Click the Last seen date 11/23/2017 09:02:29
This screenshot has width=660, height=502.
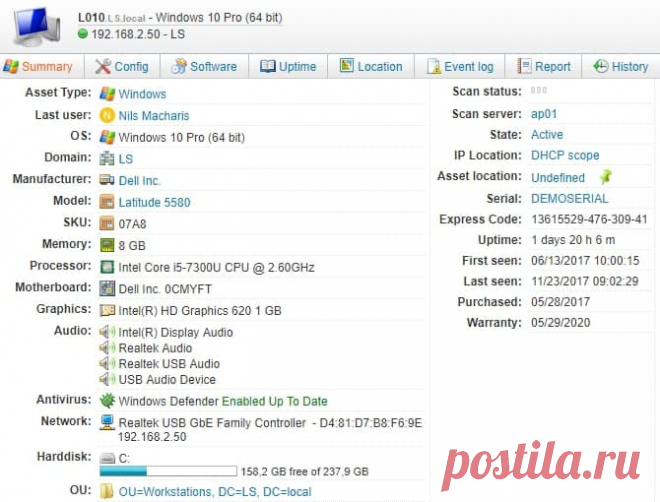click(585, 281)
